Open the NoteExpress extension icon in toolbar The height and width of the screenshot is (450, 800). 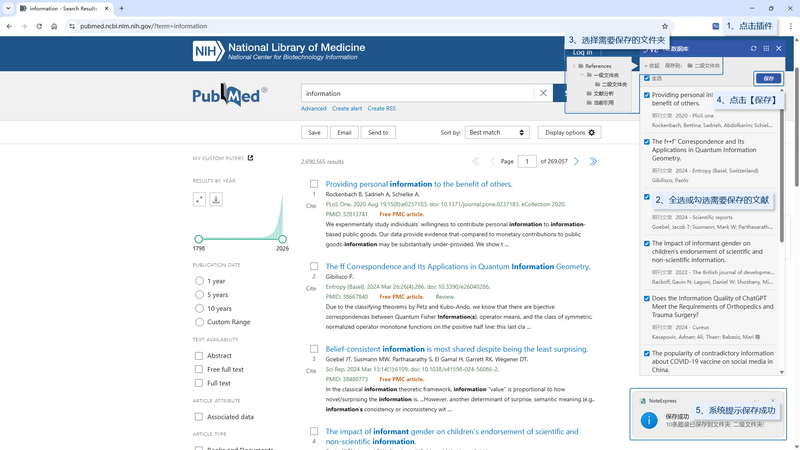tap(715, 26)
